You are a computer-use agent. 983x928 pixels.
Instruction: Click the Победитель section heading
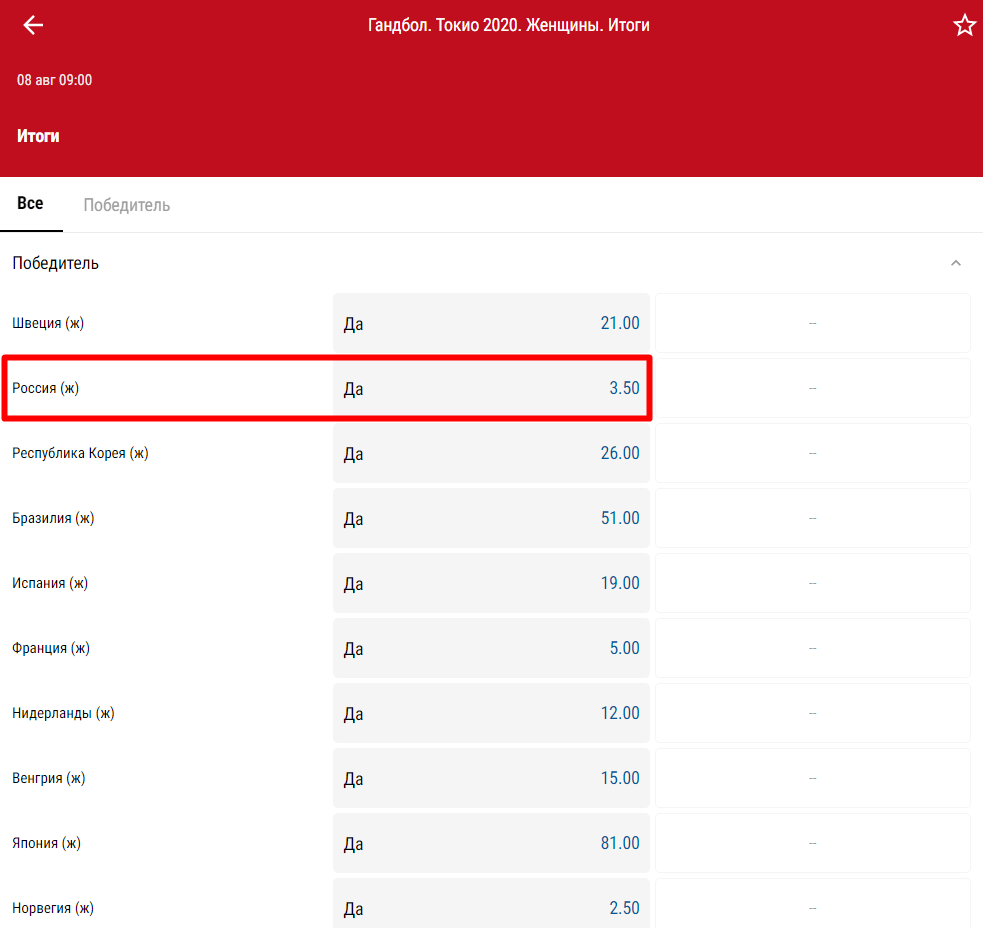pyautogui.click(x=56, y=263)
